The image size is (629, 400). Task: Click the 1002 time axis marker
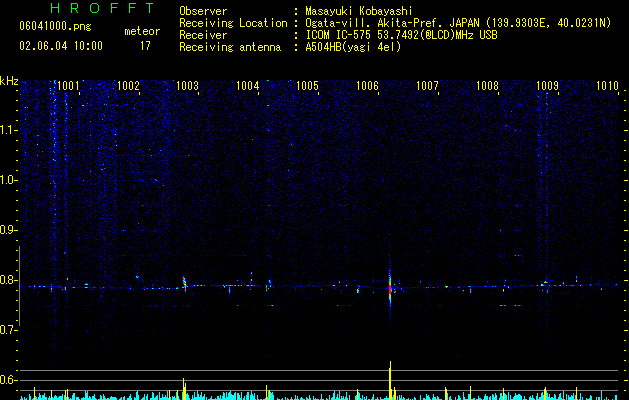(128, 86)
